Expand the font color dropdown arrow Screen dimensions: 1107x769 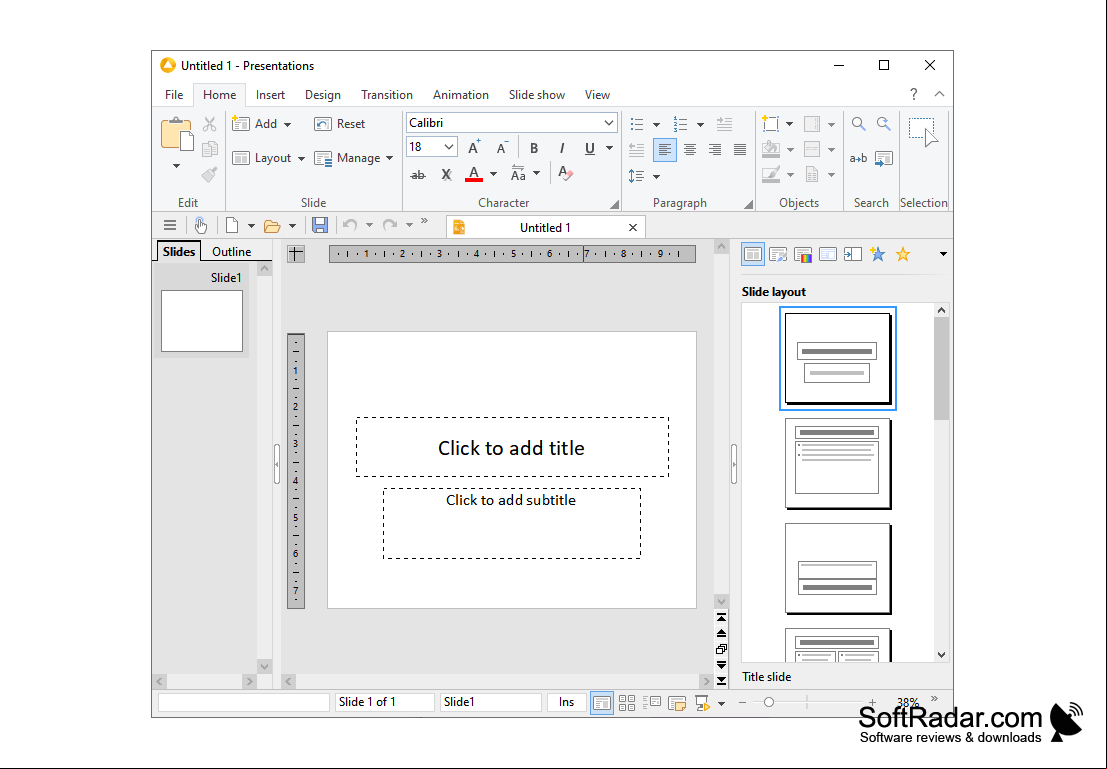[493, 174]
